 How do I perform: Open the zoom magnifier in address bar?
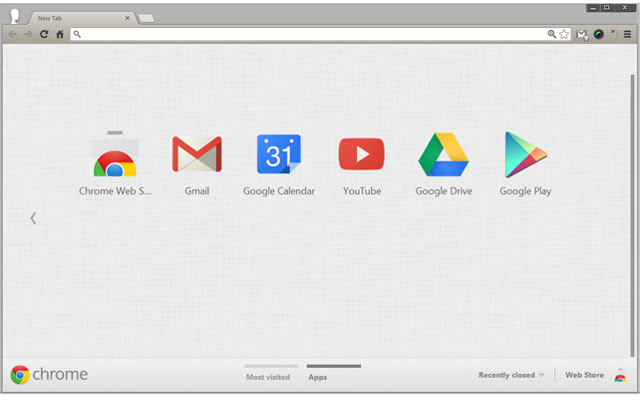[x=552, y=34]
